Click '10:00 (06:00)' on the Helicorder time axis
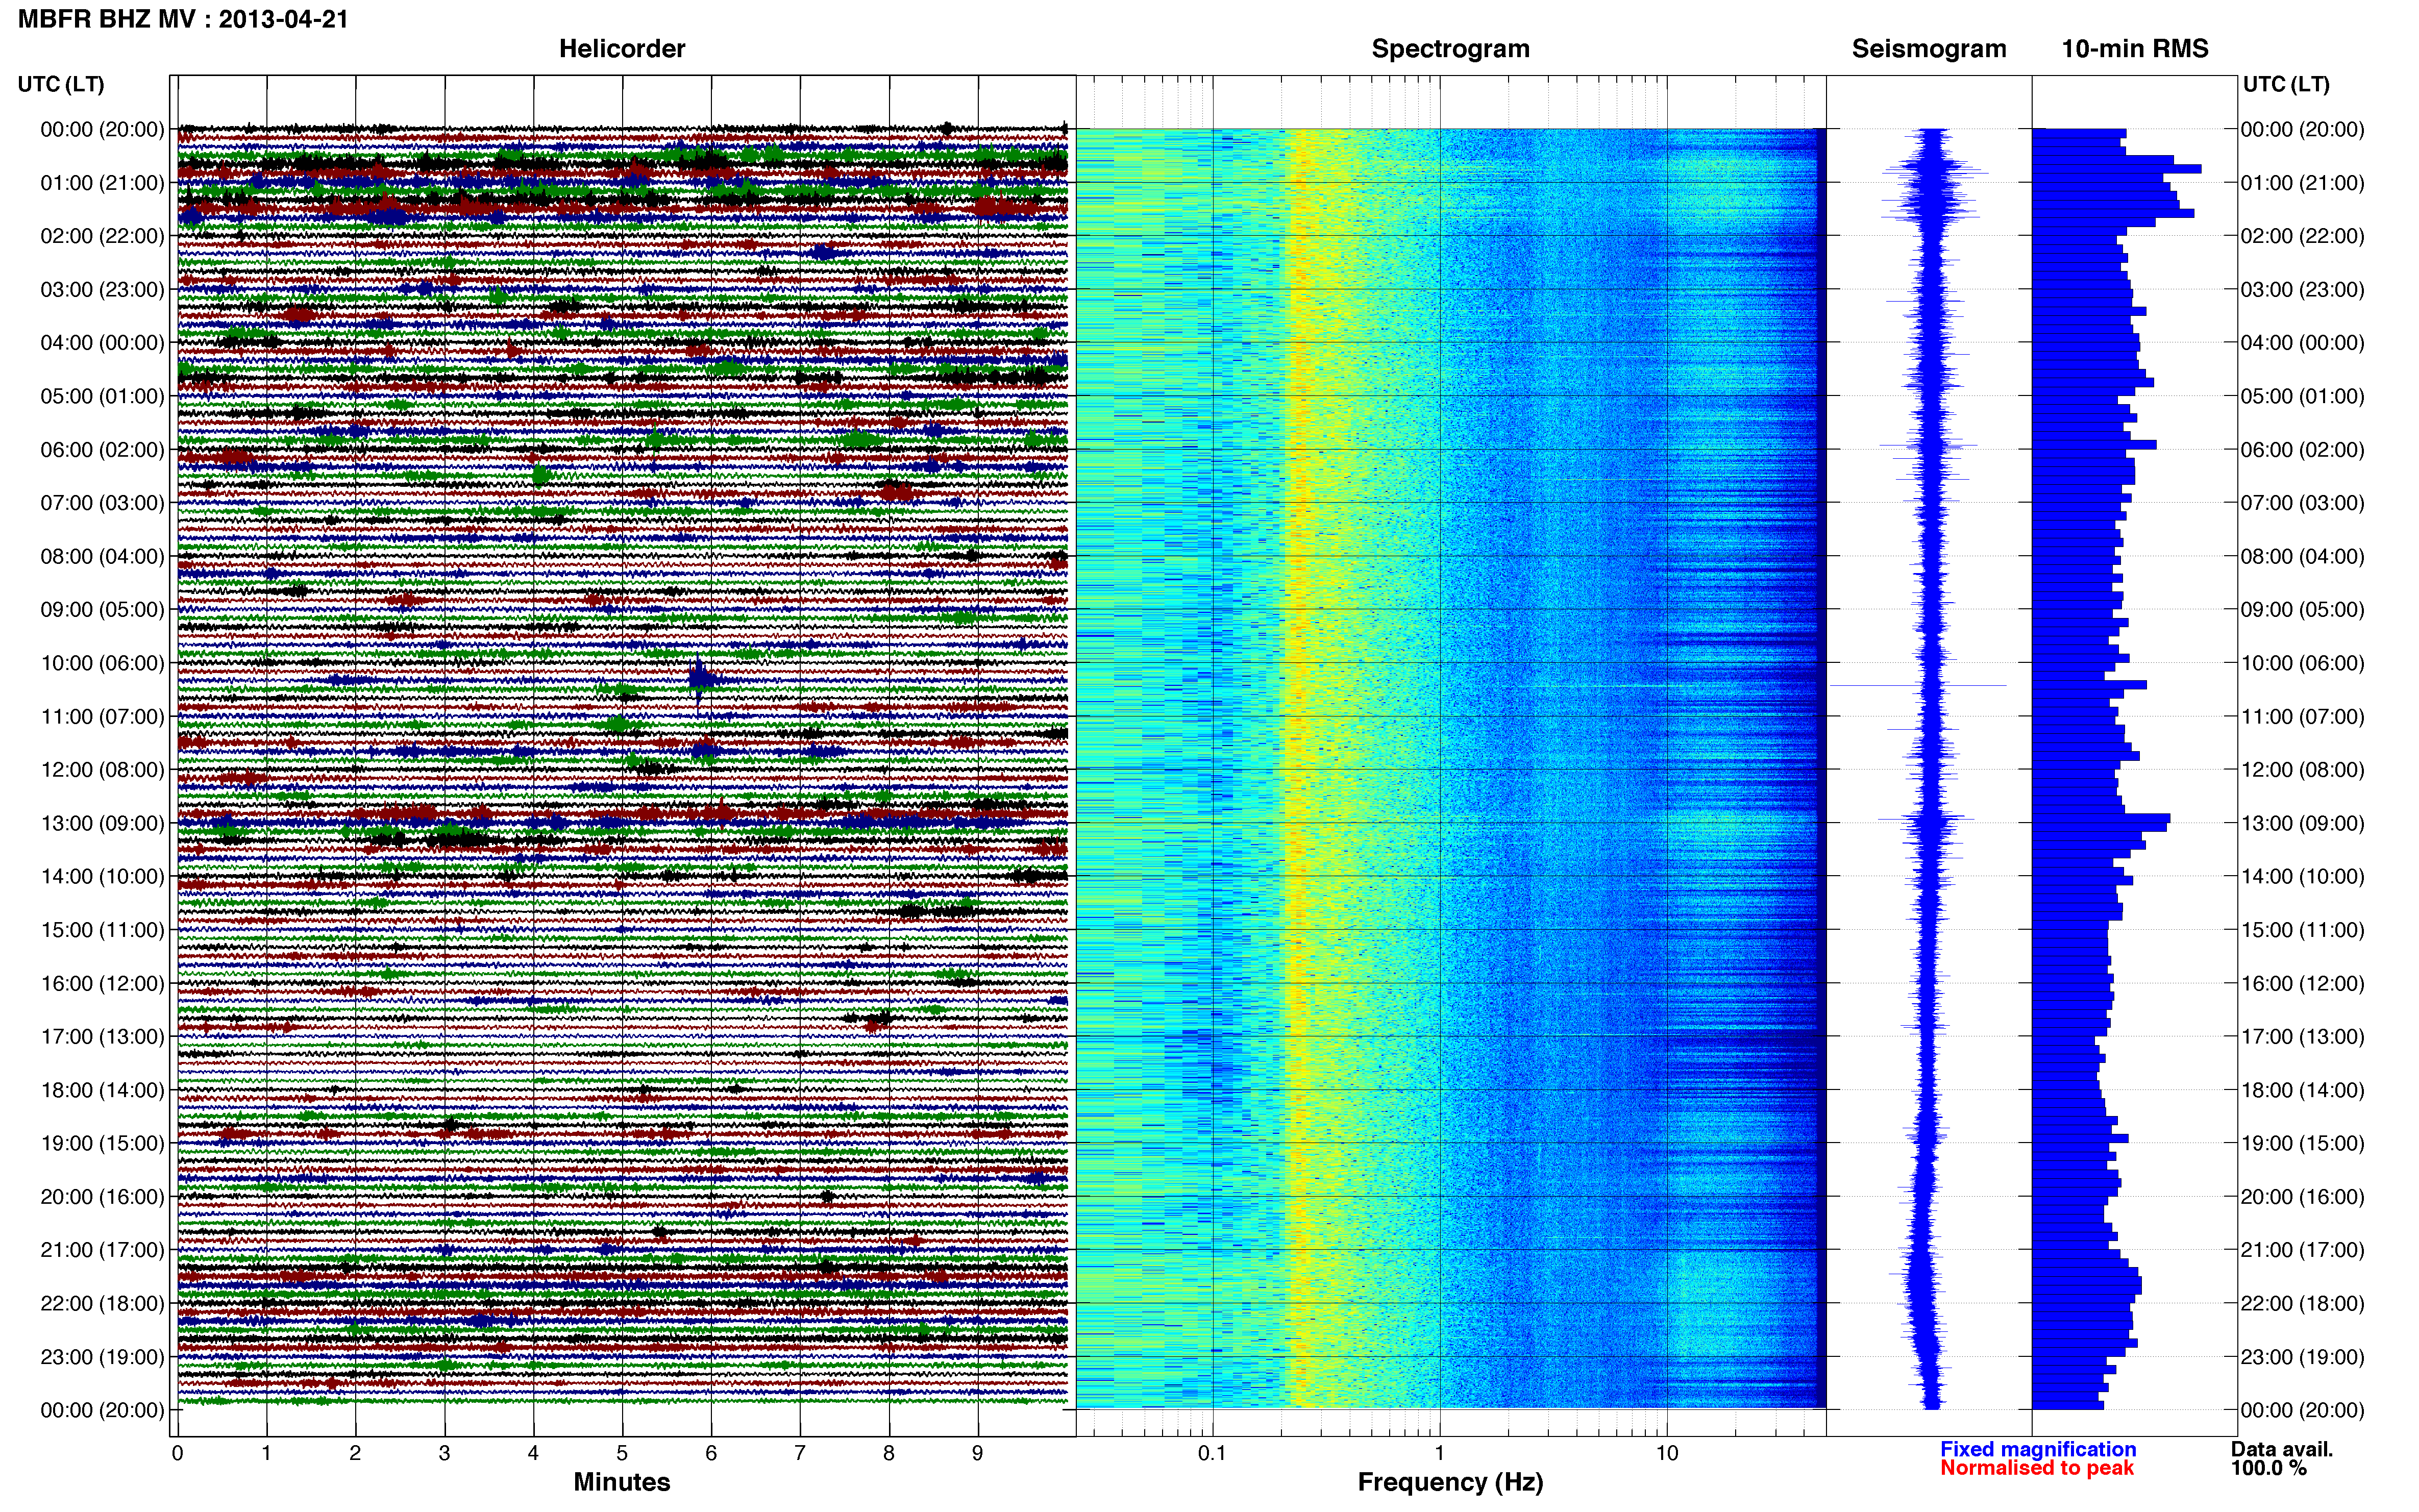2419x1512 pixels. coord(102,663)
